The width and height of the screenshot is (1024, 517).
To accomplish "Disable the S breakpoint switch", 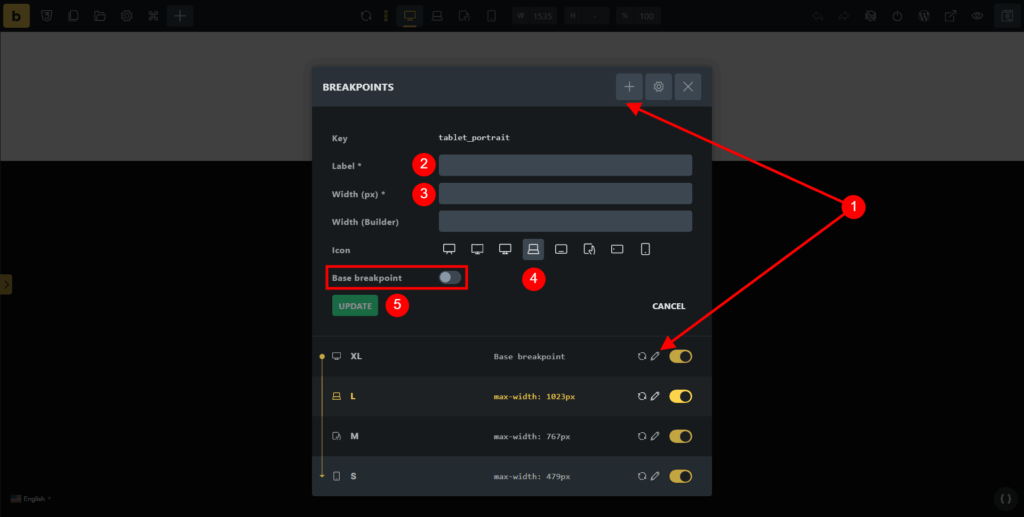I will [680, 477].
